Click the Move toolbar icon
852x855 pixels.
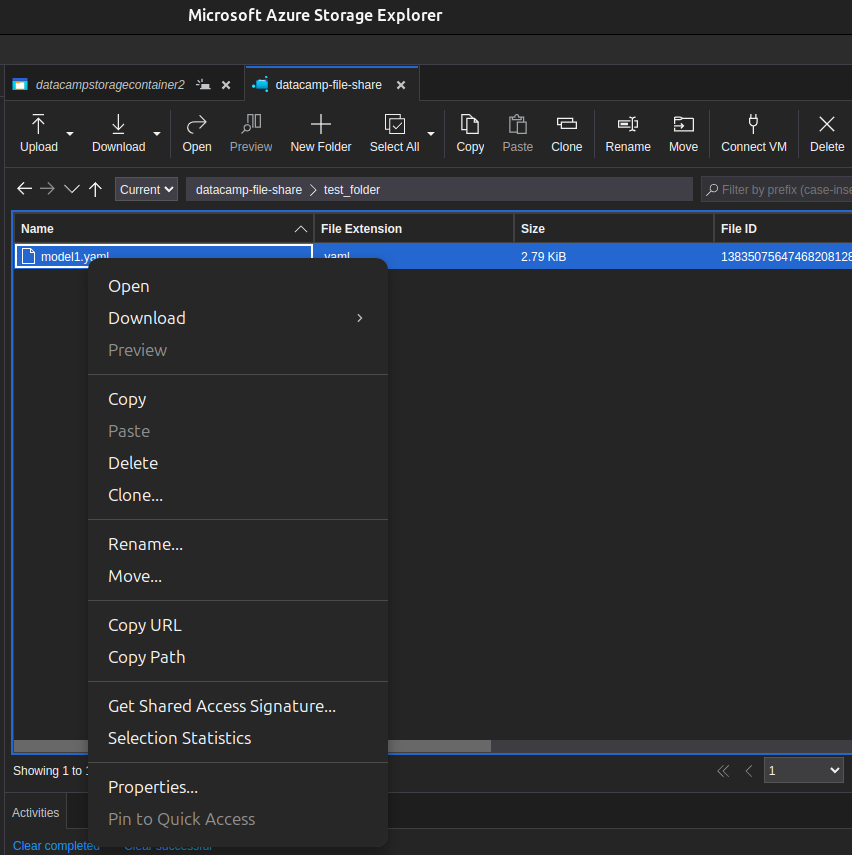pos(683,133)
